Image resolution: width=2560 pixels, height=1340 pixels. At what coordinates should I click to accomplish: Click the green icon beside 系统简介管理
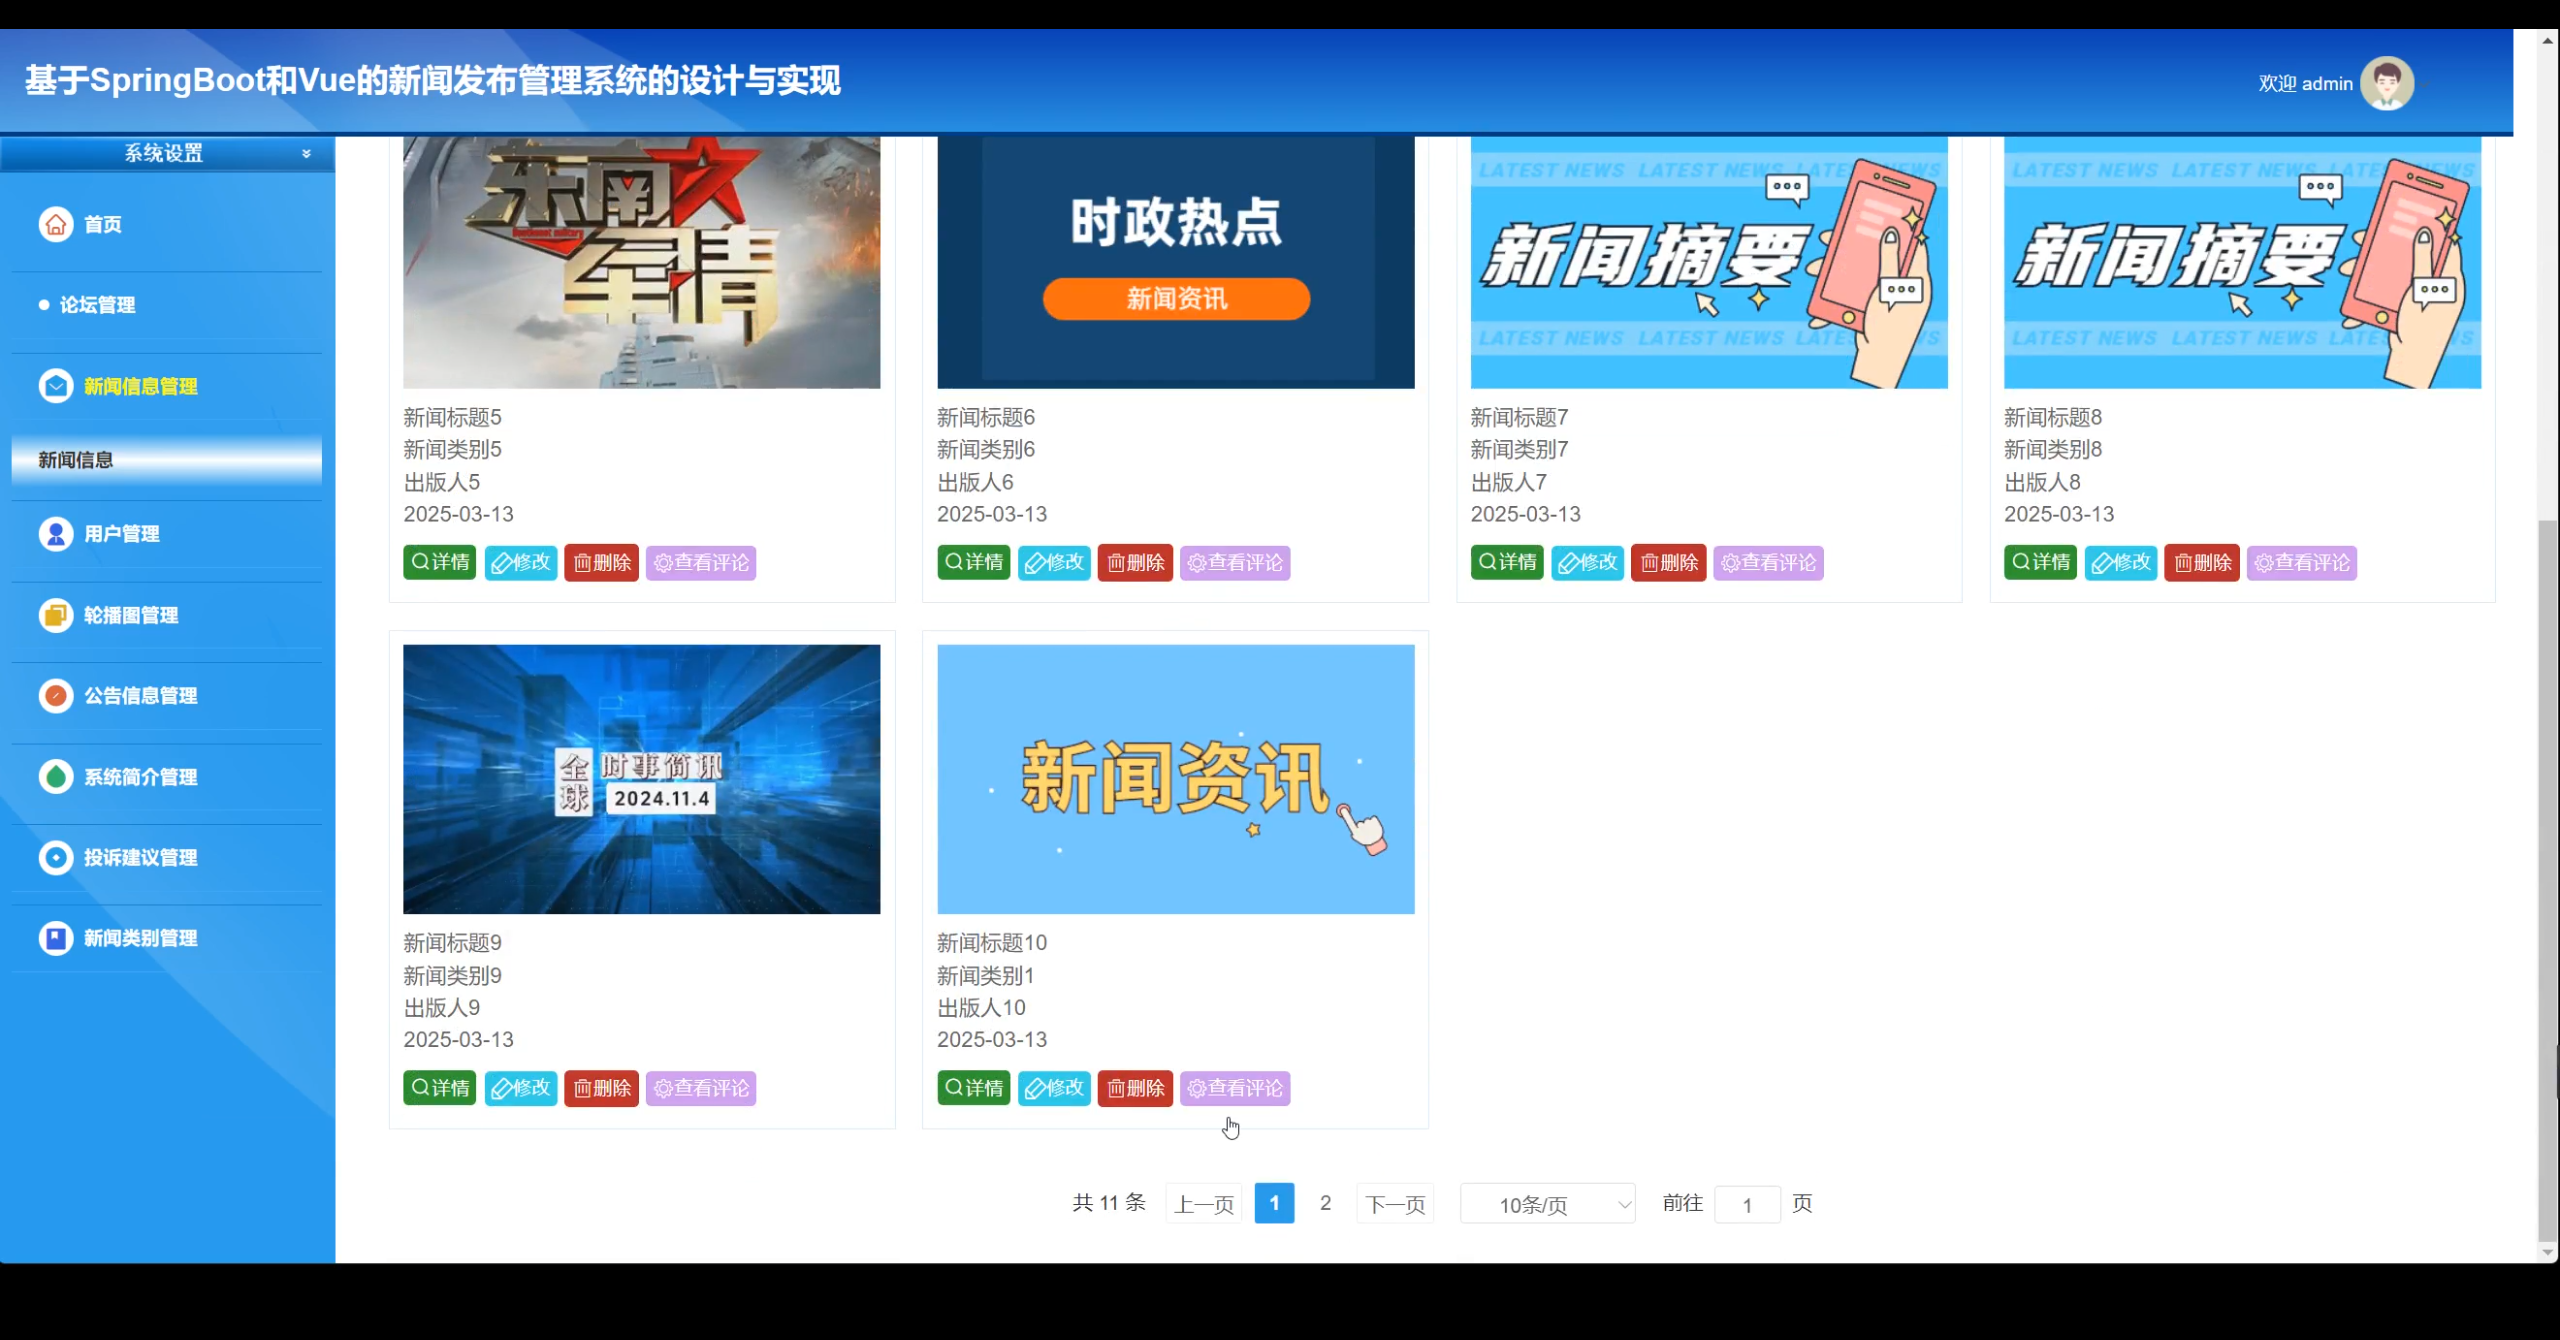(x=56, y=776)
